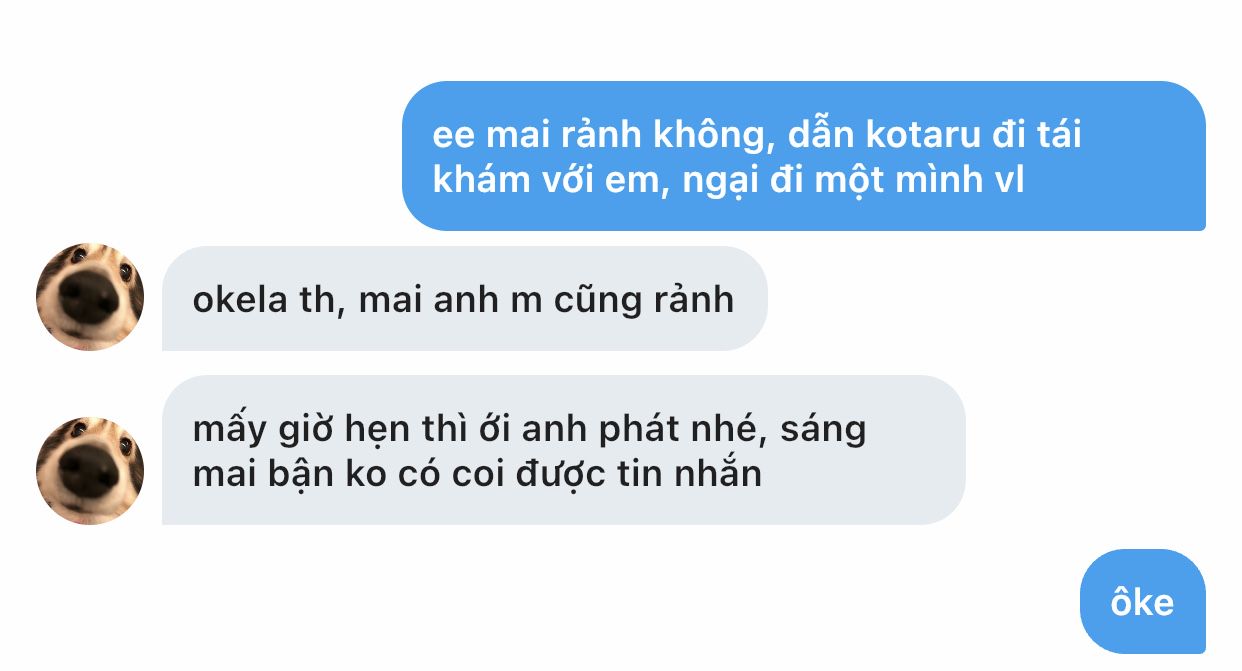Click the dog avatar beside the mấy giờ message

click(x=90, y=471)
